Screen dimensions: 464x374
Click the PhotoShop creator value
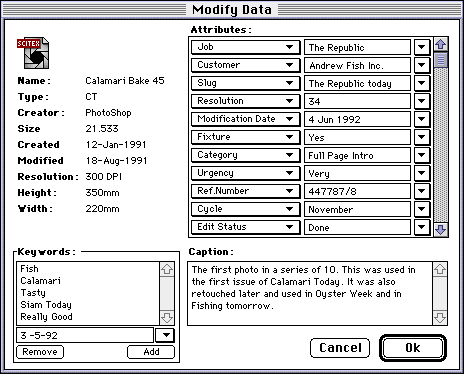point(108,113)
